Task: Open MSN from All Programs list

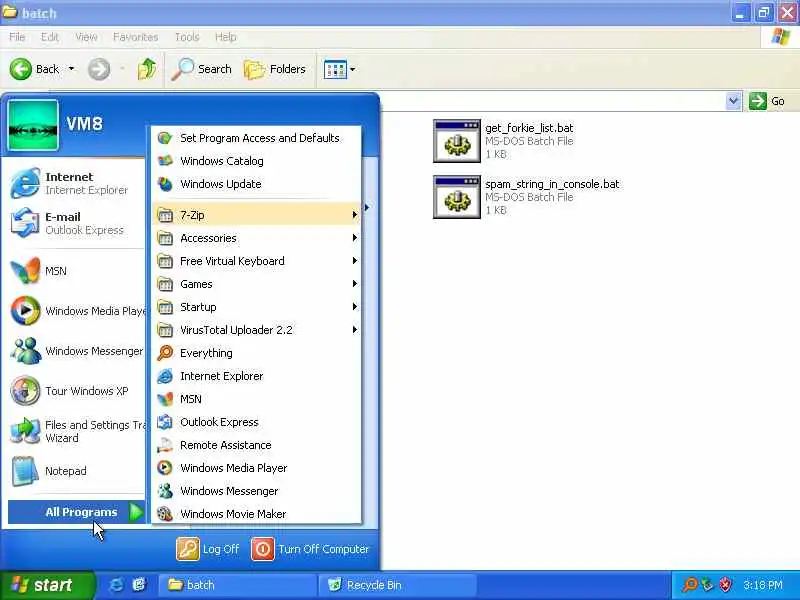Action: click(x=257, y=398)
